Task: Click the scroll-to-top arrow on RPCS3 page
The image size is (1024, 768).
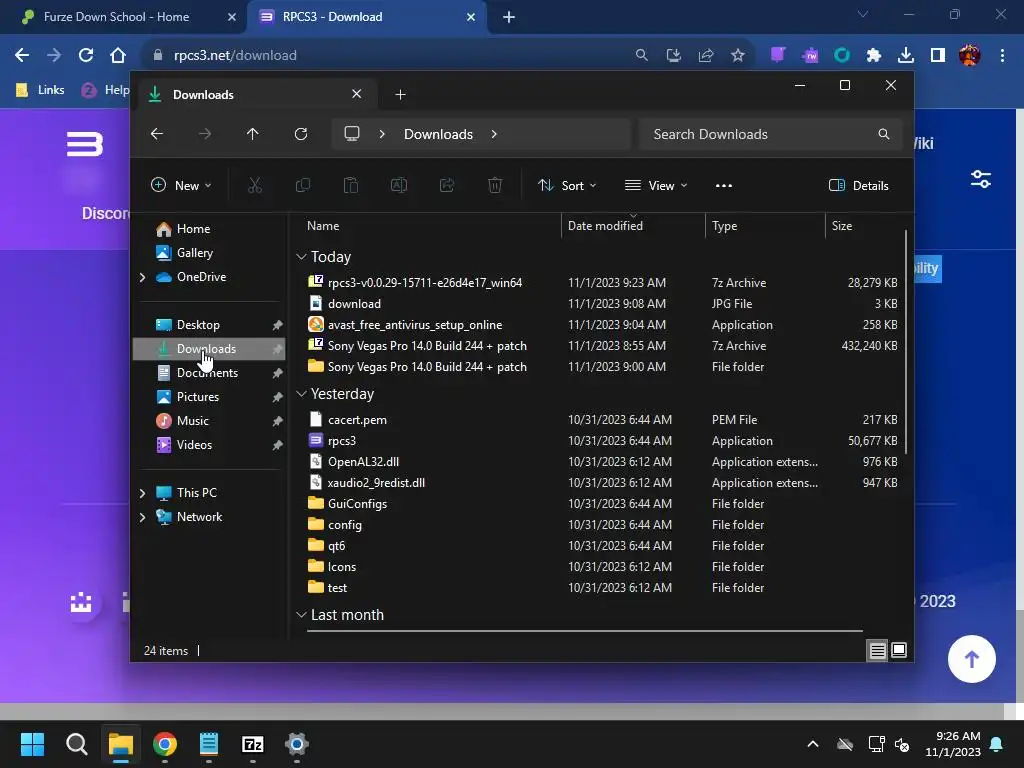Action: [972, 659]
